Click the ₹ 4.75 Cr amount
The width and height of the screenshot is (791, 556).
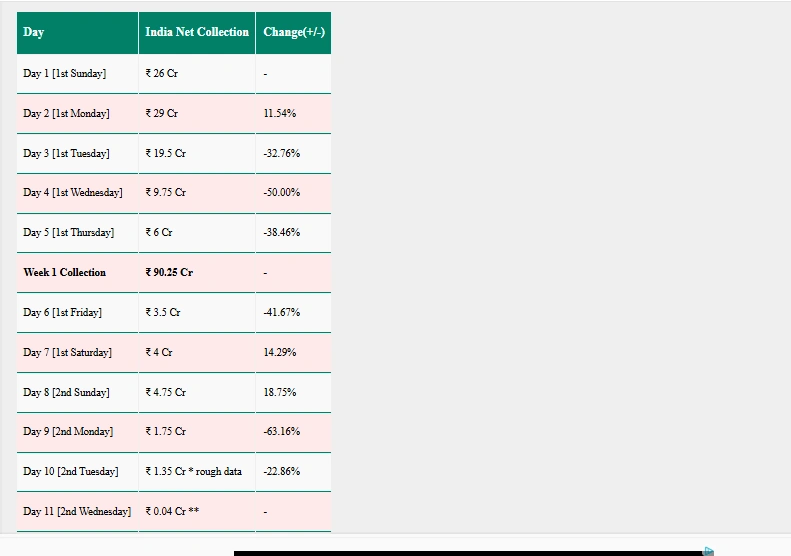(165, 393)
